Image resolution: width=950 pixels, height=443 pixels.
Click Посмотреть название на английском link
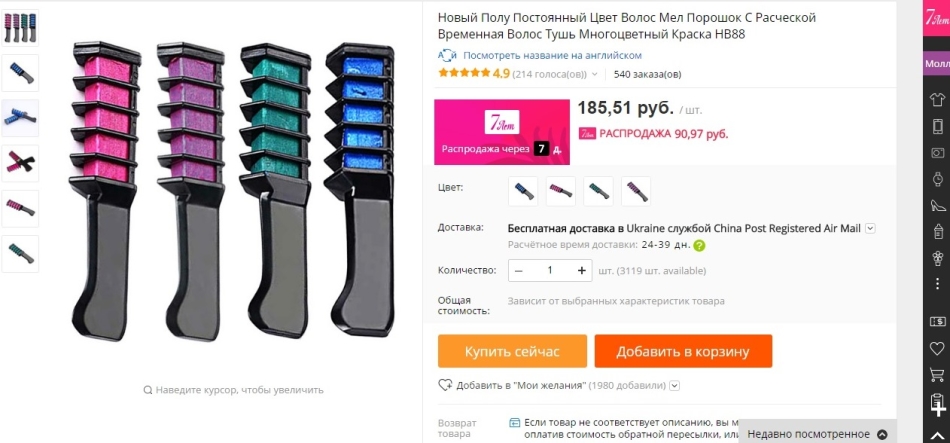point(552,55)
